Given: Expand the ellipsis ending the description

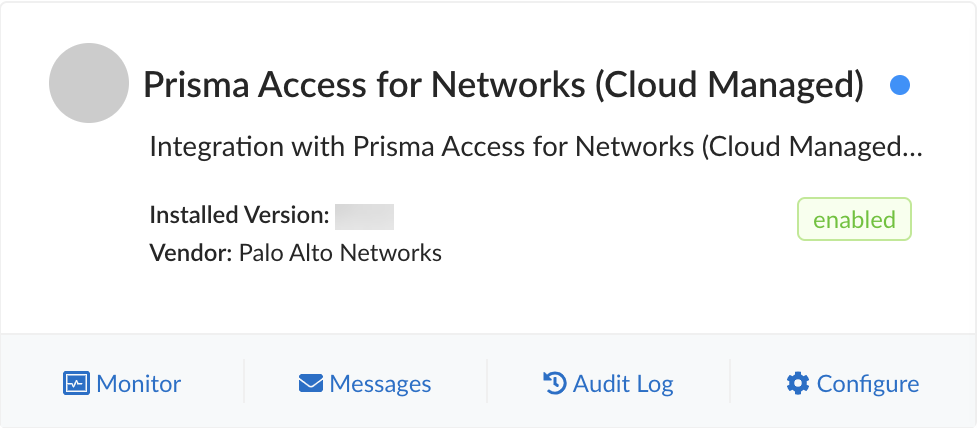Looking at the screenshot, I should coord(911,150).
